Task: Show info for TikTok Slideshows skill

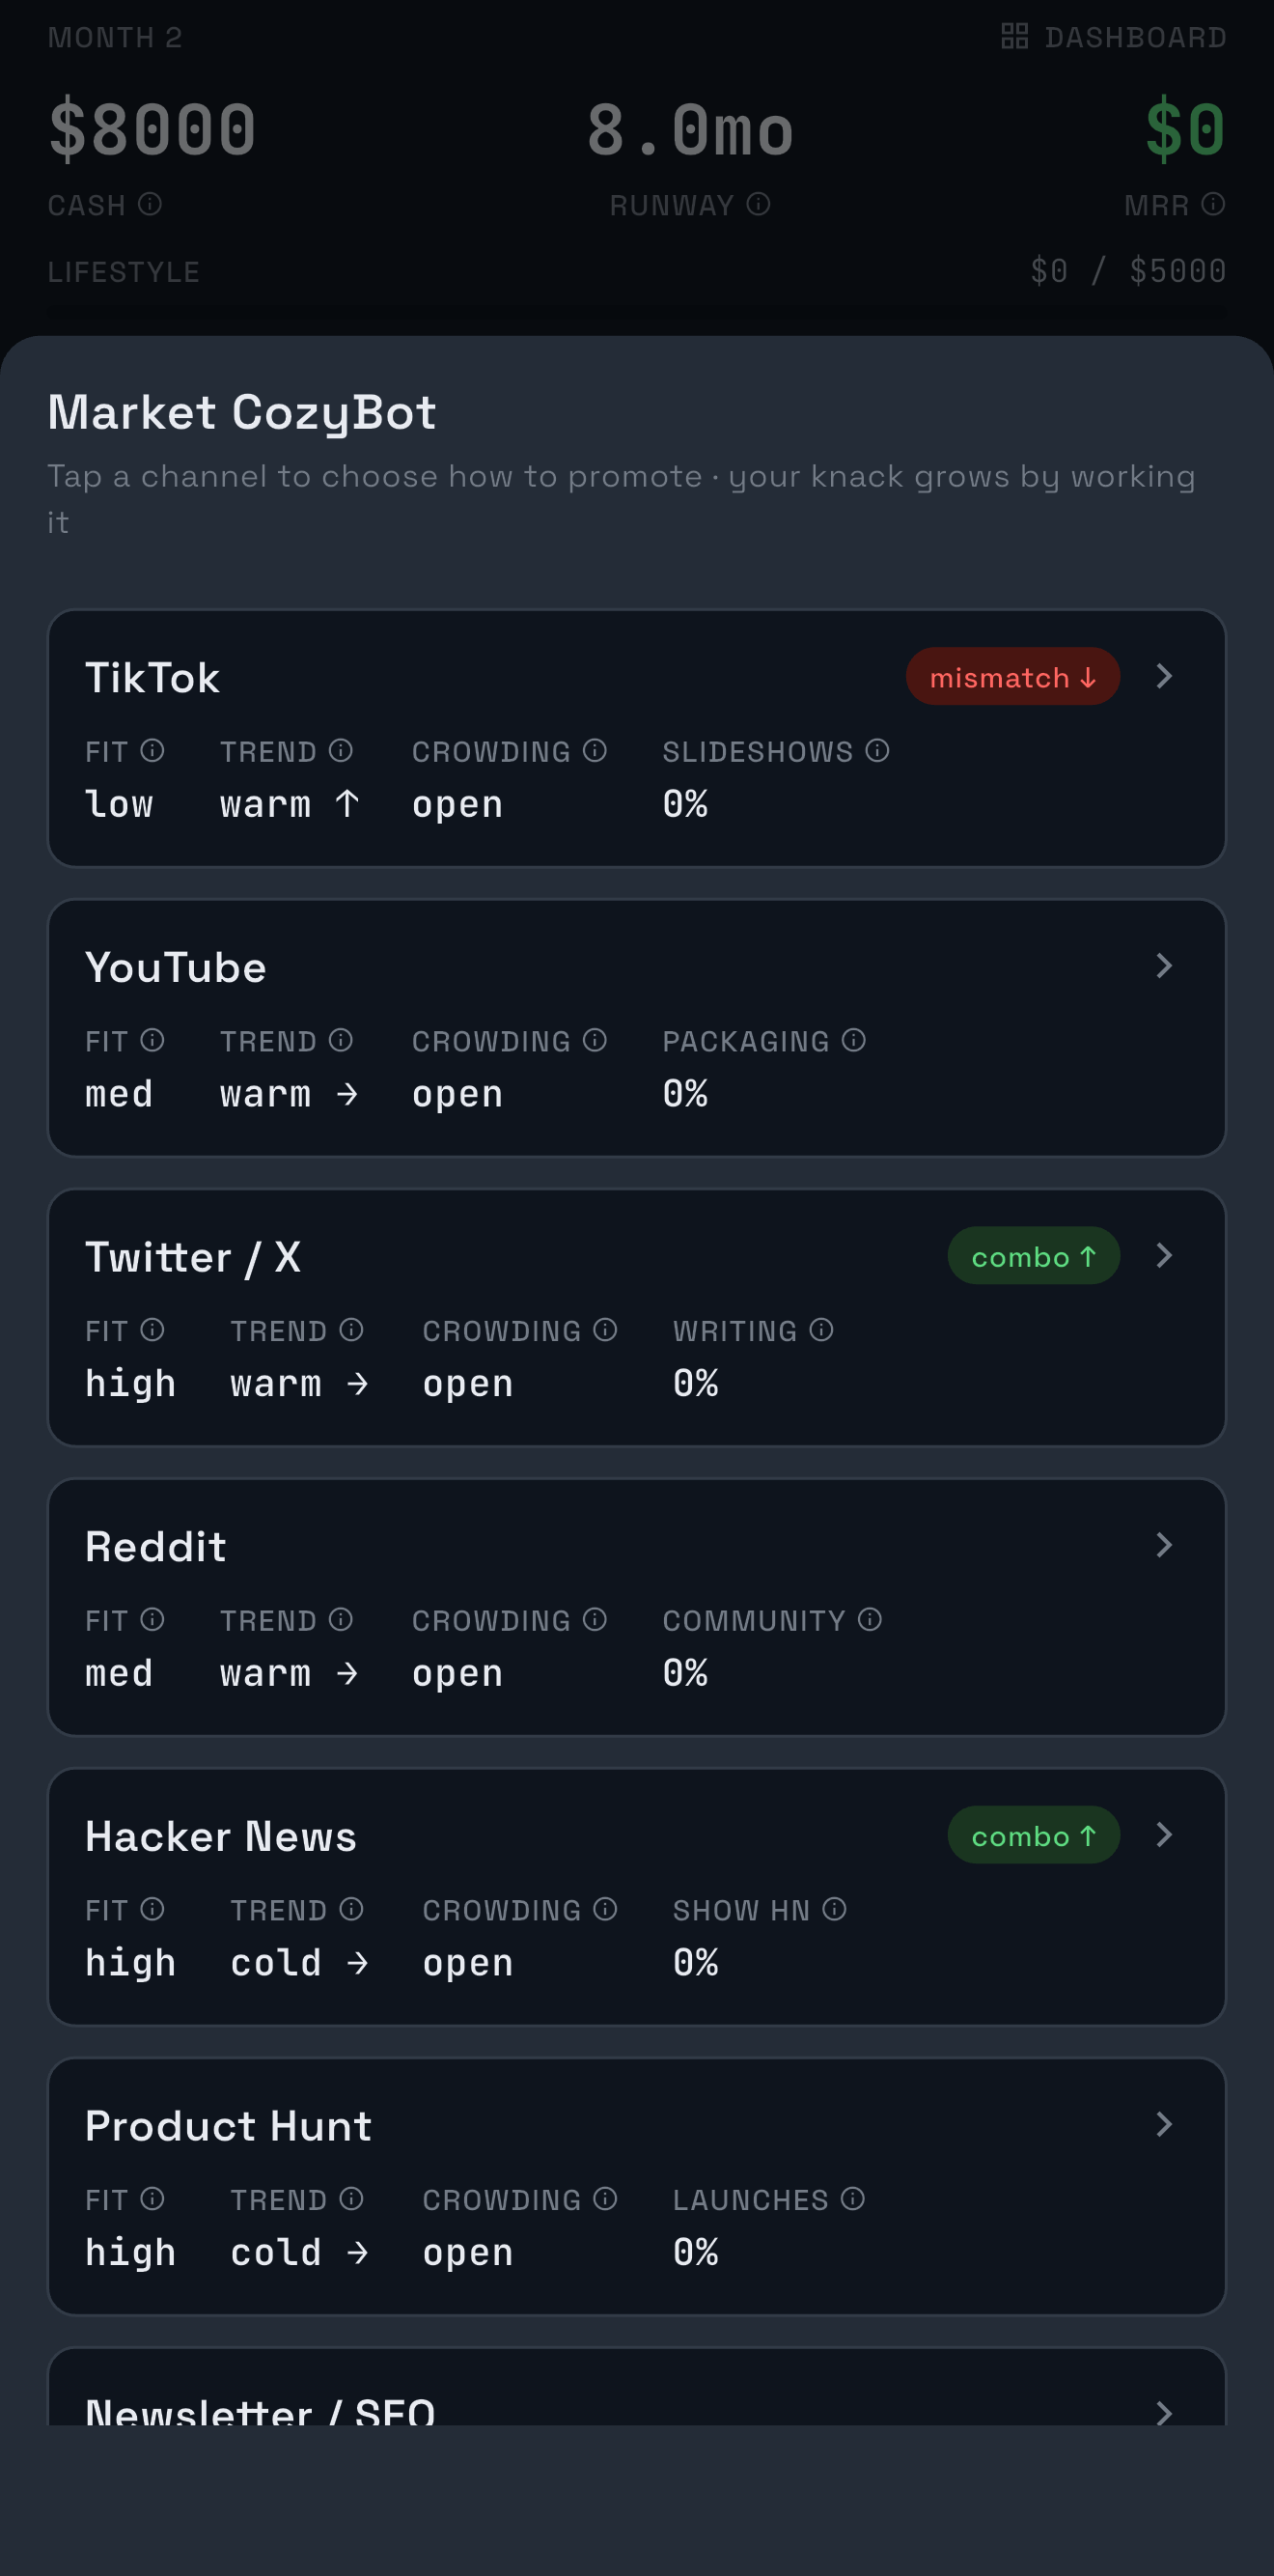Action: (x=877, y=750)
